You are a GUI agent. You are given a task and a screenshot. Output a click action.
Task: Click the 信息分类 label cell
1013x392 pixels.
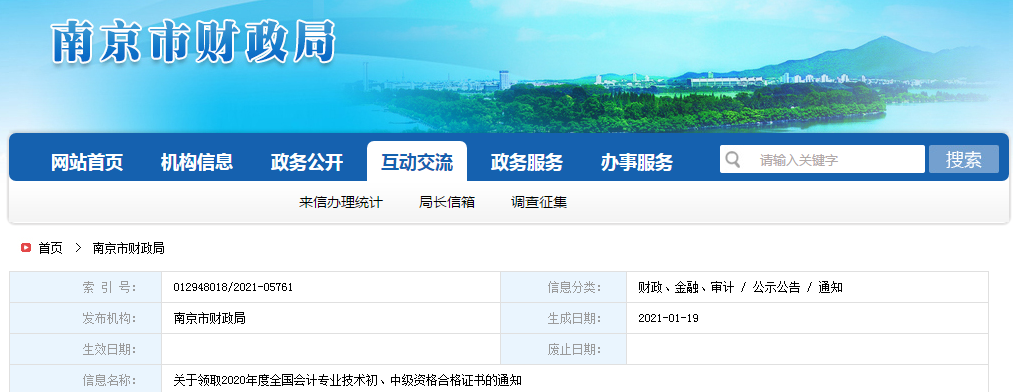coord(563,287)
